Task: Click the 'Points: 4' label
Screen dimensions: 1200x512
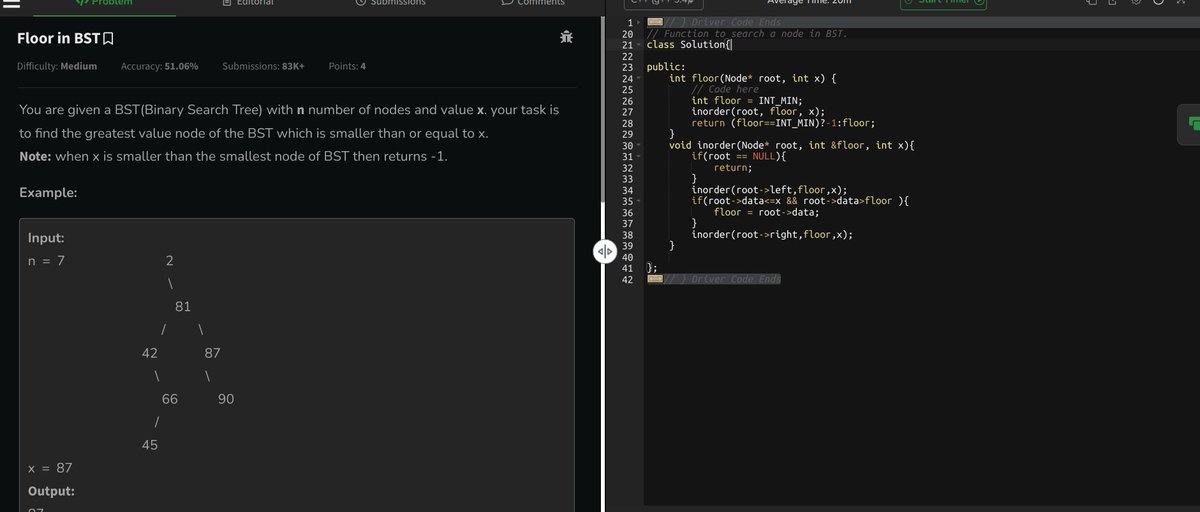Action: 347,66
